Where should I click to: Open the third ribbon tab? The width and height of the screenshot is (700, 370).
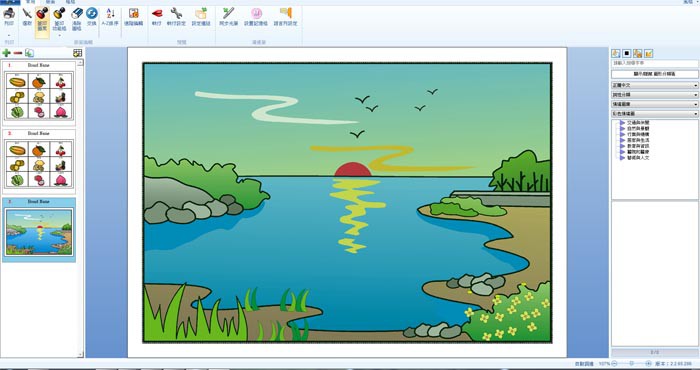pos(50,2)
